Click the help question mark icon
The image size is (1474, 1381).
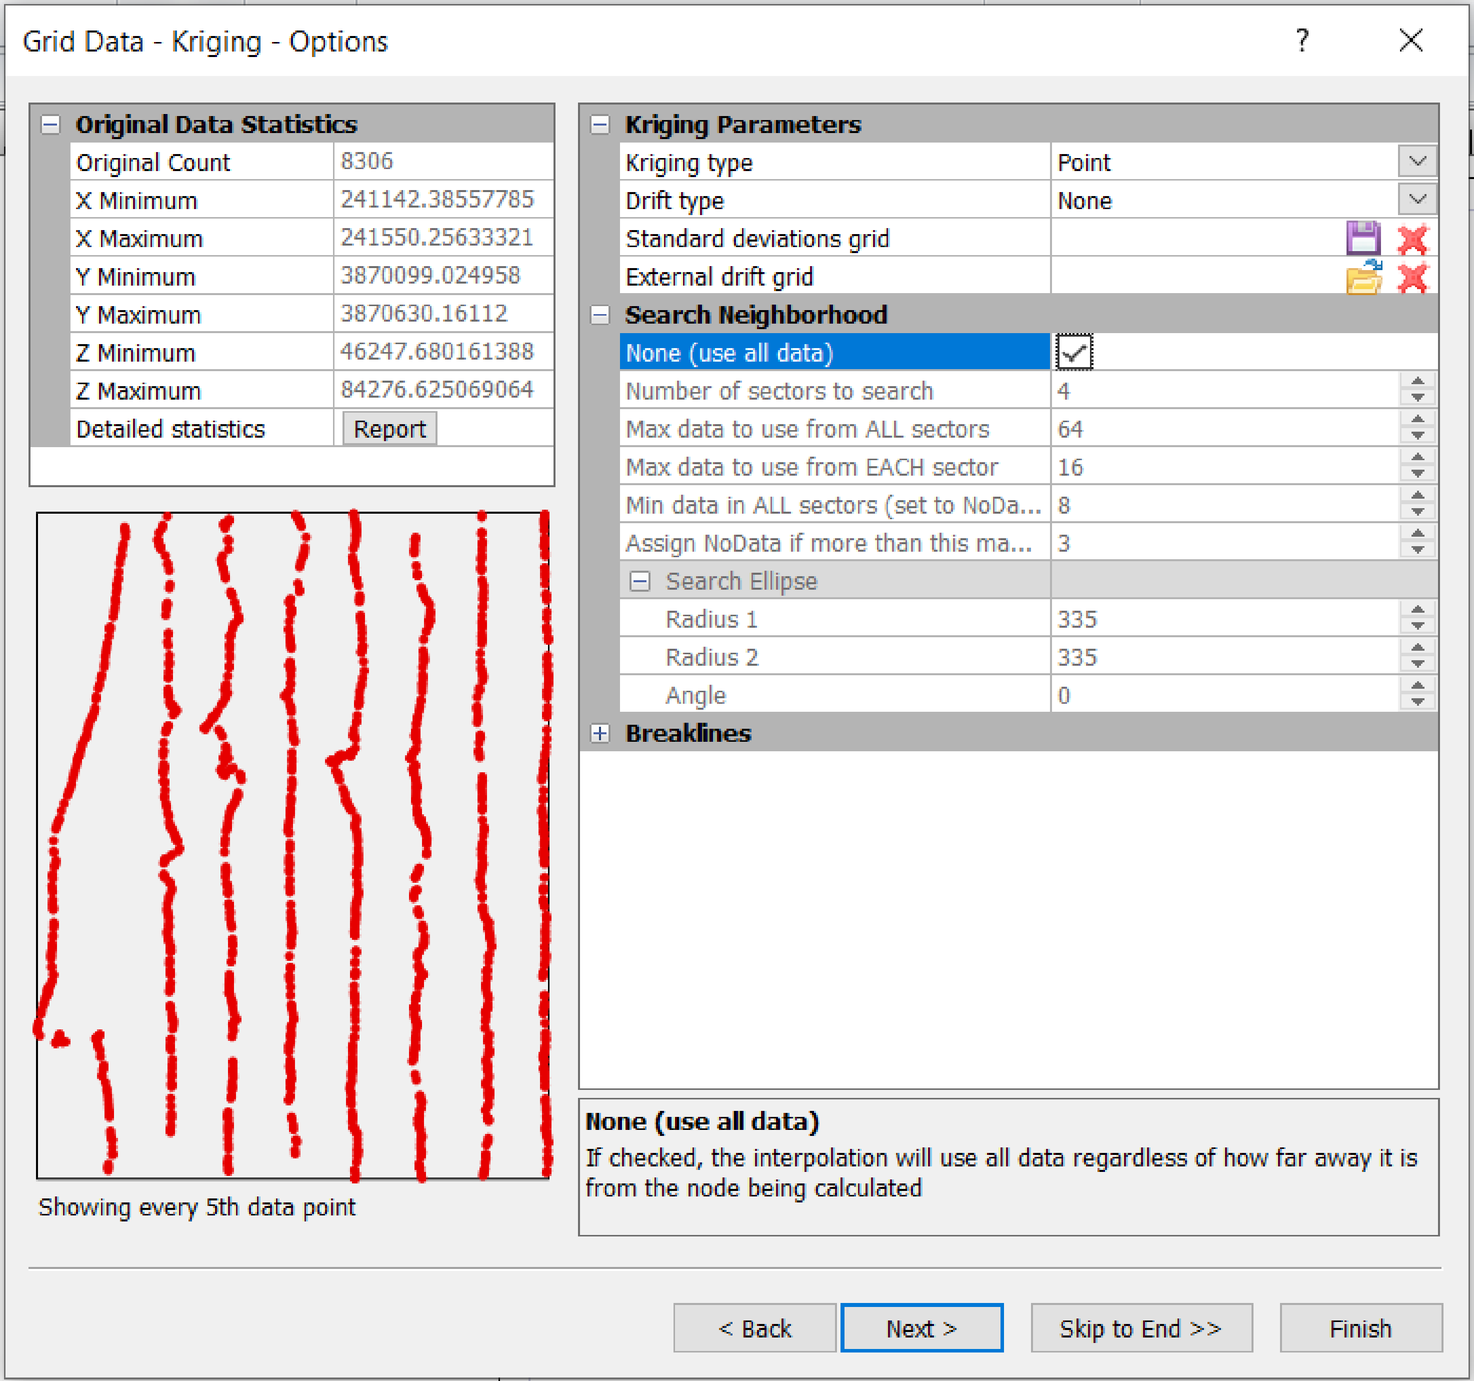pyautogui.click(x=1302, y=41)
